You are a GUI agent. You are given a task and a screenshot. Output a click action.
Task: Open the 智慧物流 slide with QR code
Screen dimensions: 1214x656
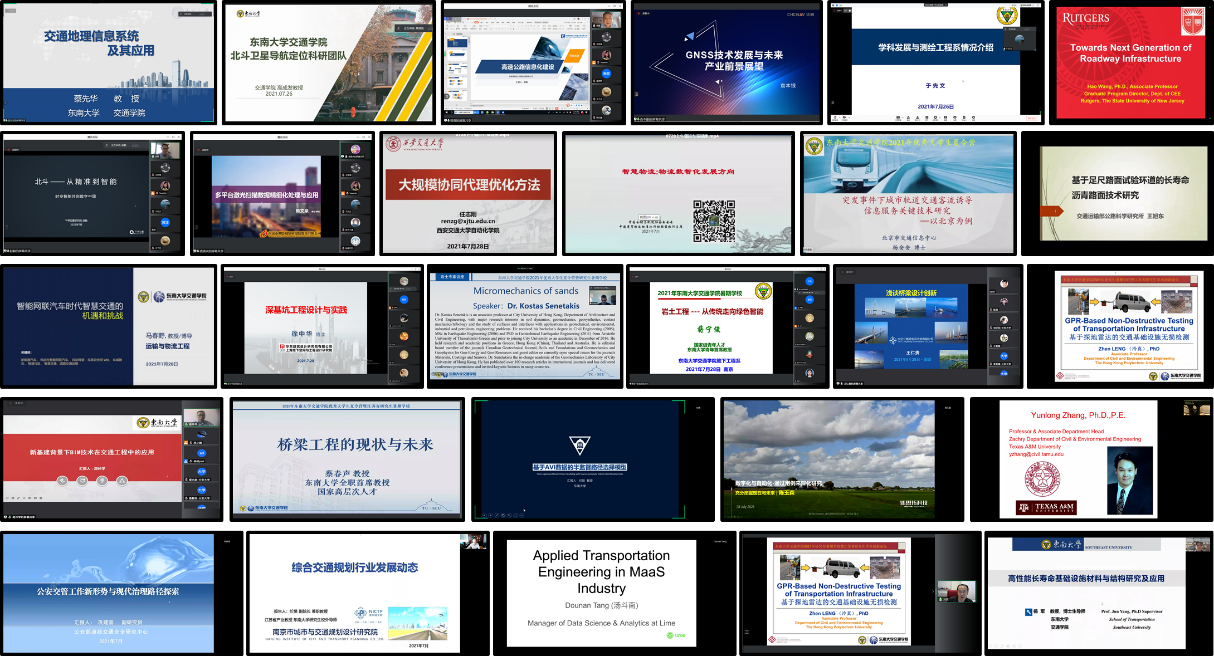coord(678,194)
